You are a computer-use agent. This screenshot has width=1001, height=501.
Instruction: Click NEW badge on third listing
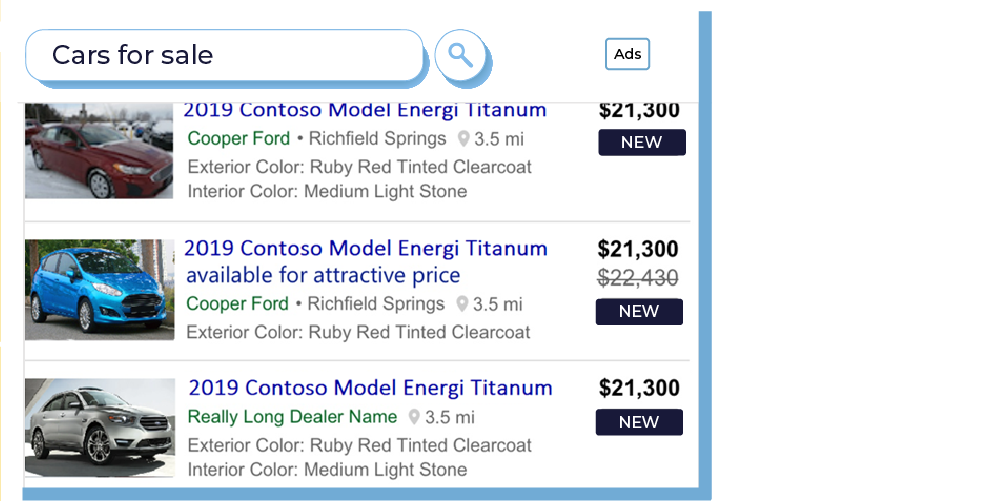click(639, 422)
